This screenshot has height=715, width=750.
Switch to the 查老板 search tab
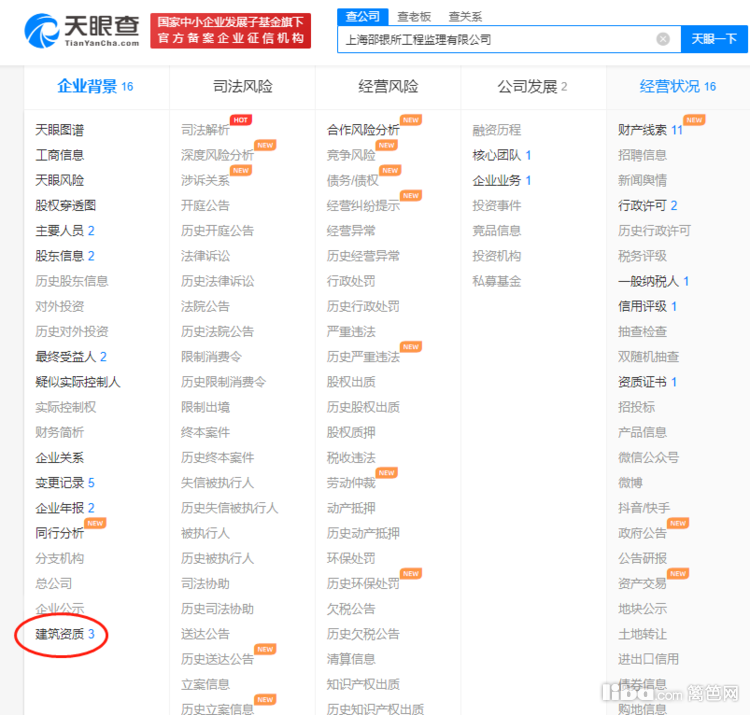click(x=413, y=16)
